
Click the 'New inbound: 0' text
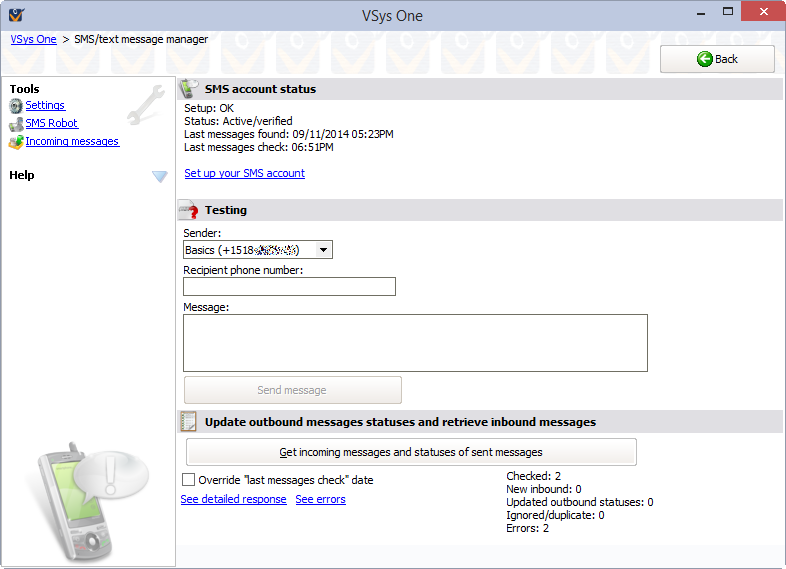544,489
